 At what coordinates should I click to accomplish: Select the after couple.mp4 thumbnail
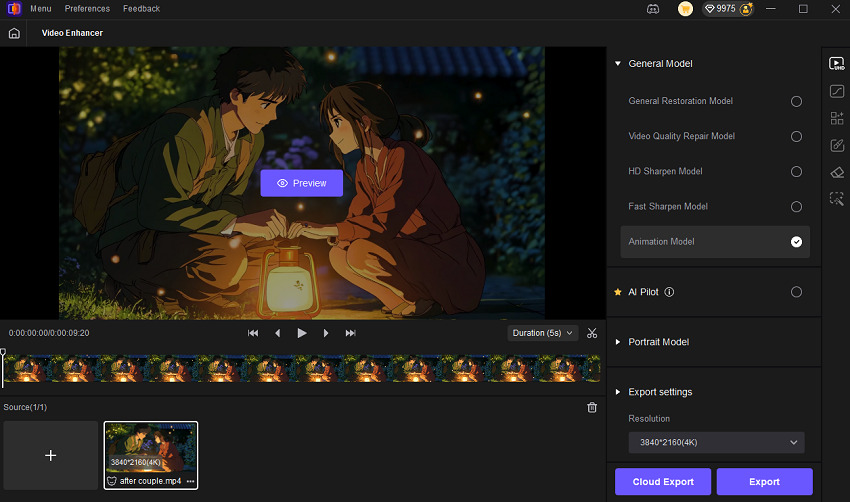click(x=151, y=448)
